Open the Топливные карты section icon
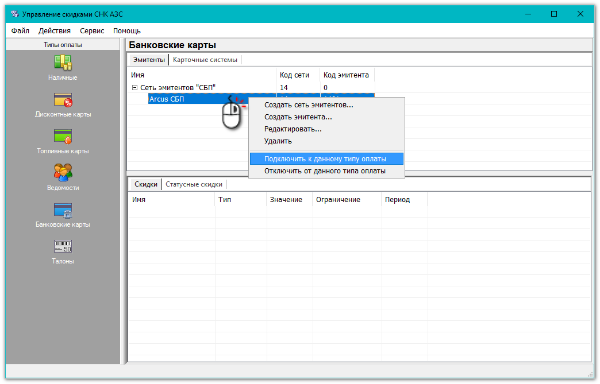This screenshot has height=384, width=600. coord(63,137)
